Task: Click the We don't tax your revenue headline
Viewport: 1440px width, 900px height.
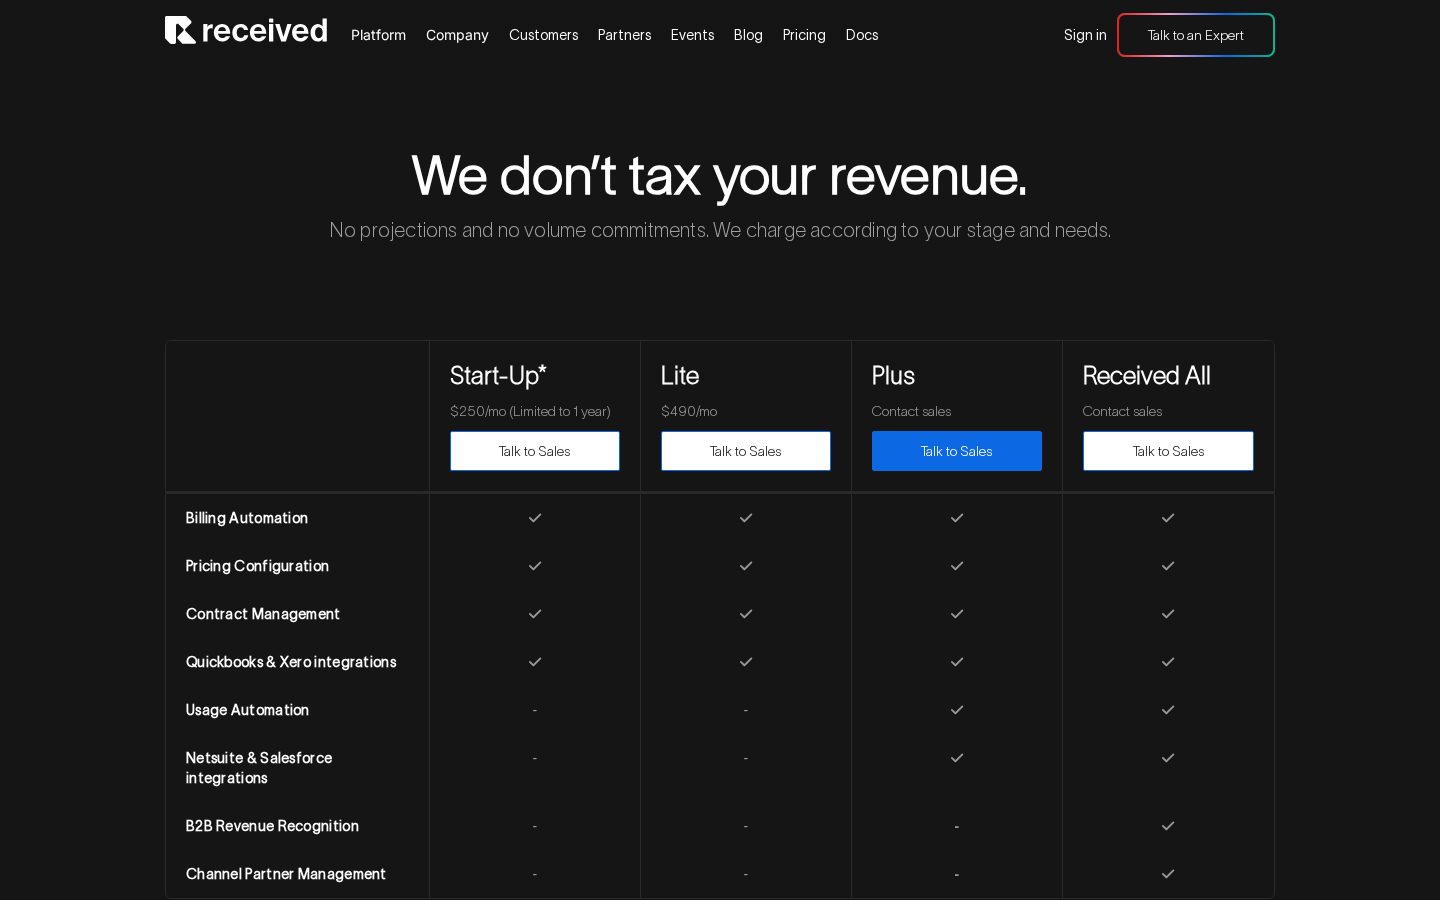Action: [719, 177]
